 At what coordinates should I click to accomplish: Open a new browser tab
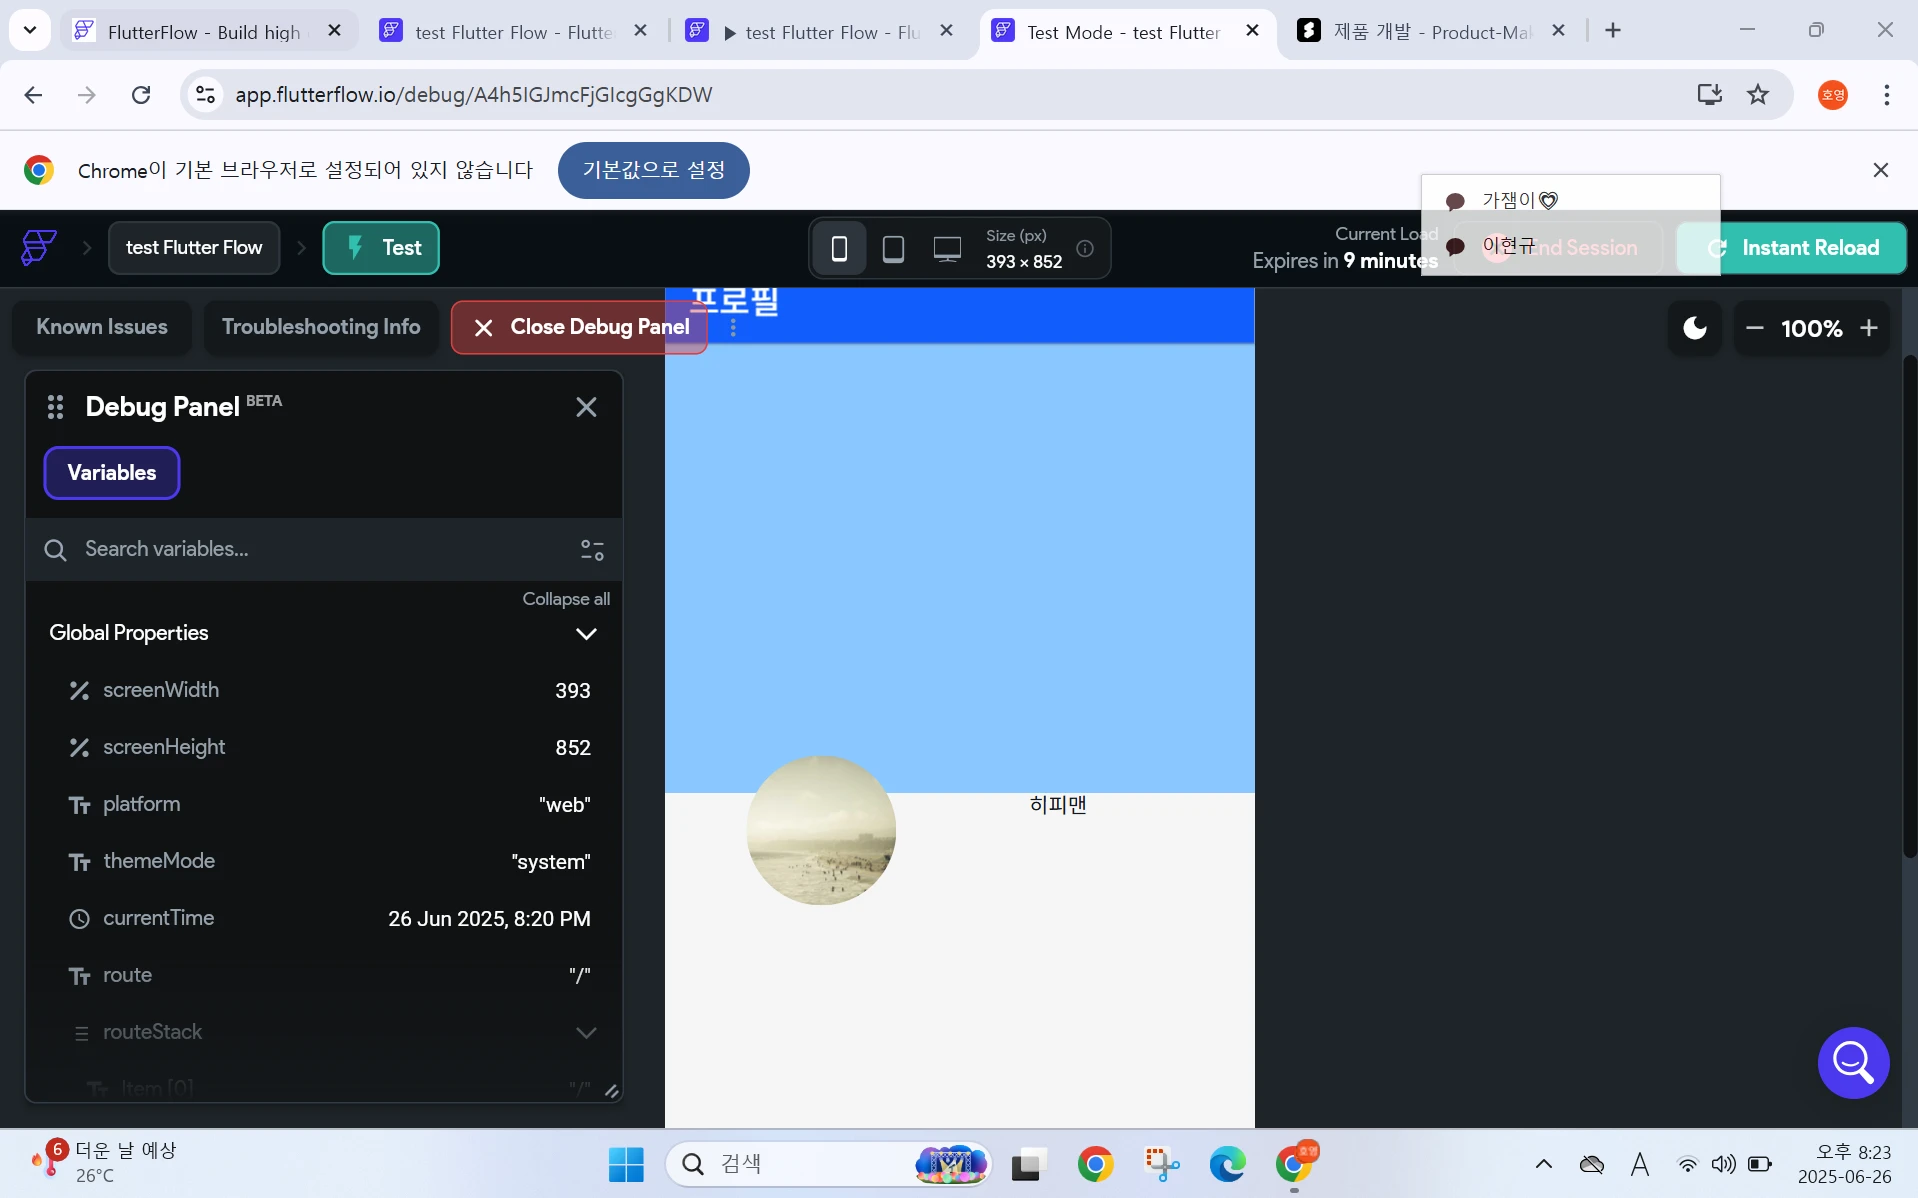pyautogui.click(x=1613, y=31)
